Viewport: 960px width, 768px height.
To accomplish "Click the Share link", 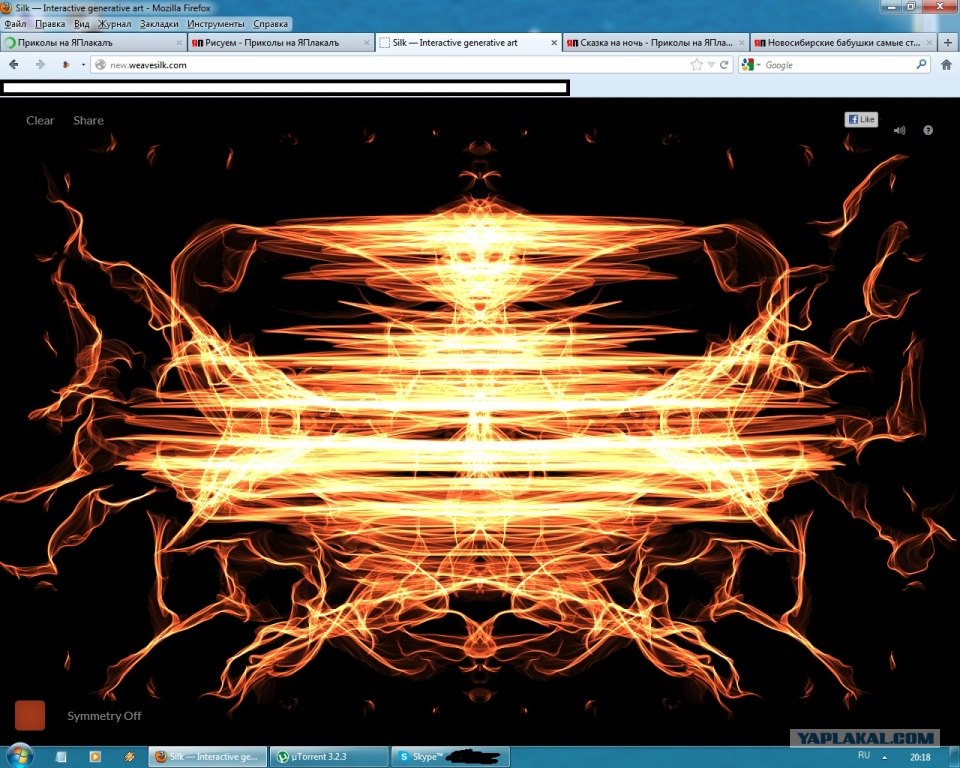I will coord(88,120).
